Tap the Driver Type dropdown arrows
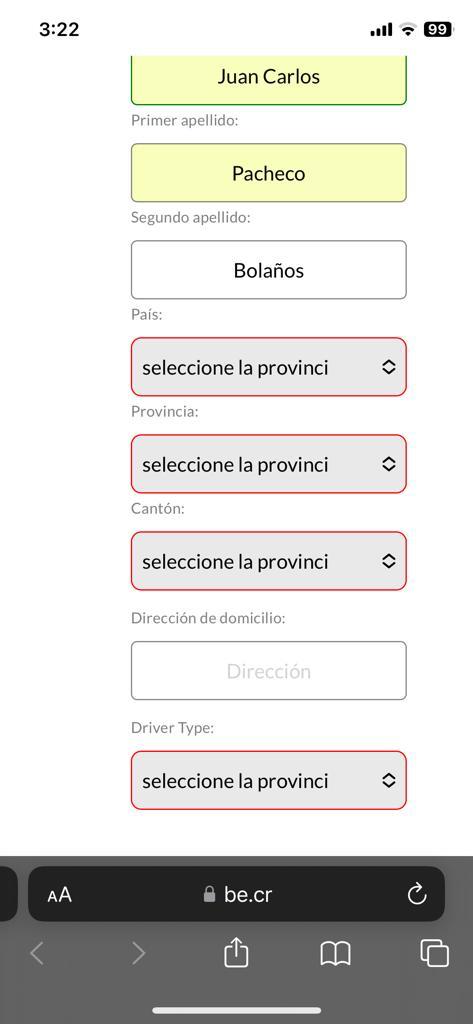473x1024 pixels. pyautogui.click(x=389, y=781)
